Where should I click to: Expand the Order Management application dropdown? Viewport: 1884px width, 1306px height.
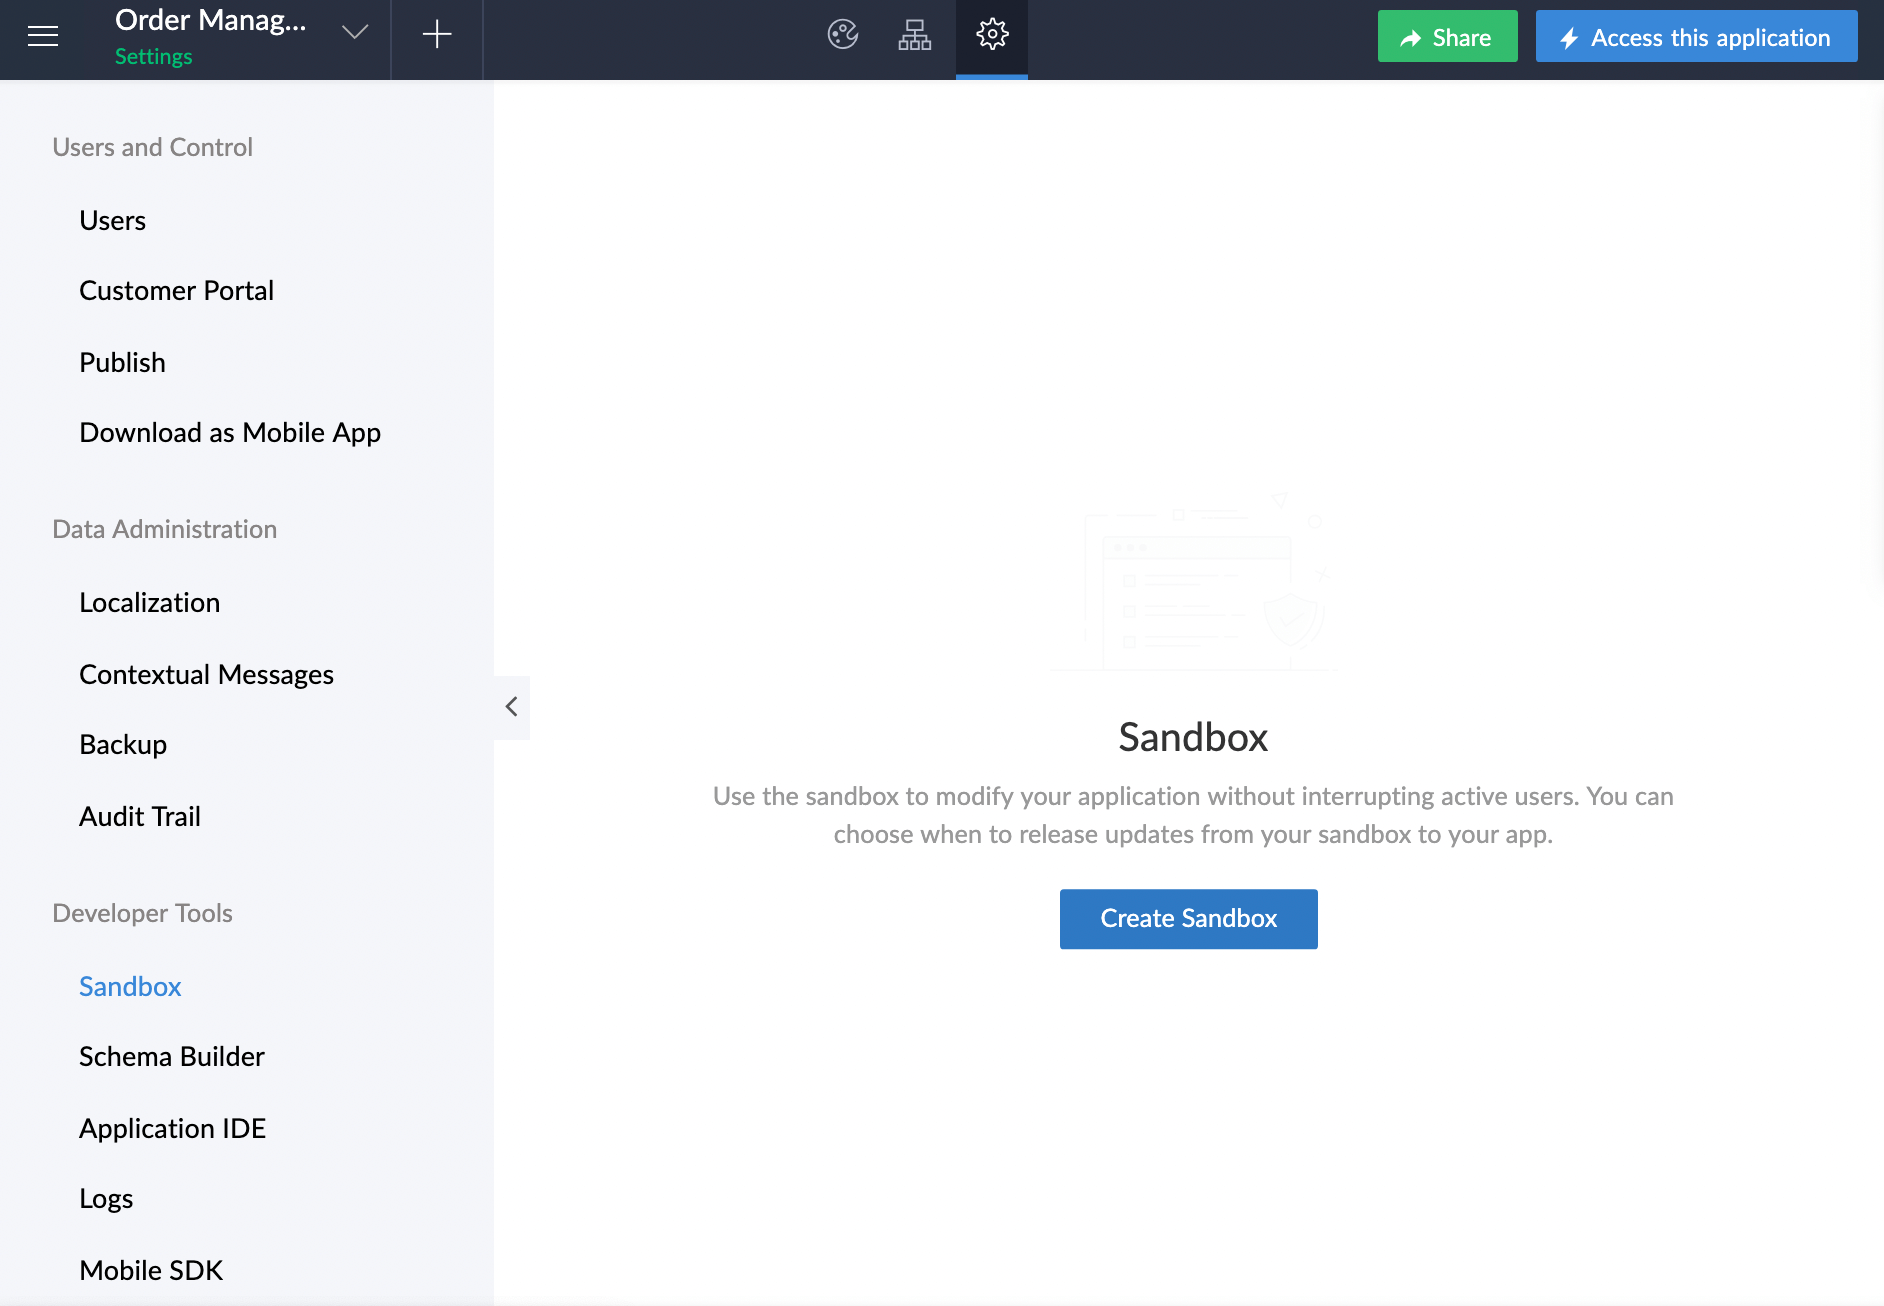[355, 33]
